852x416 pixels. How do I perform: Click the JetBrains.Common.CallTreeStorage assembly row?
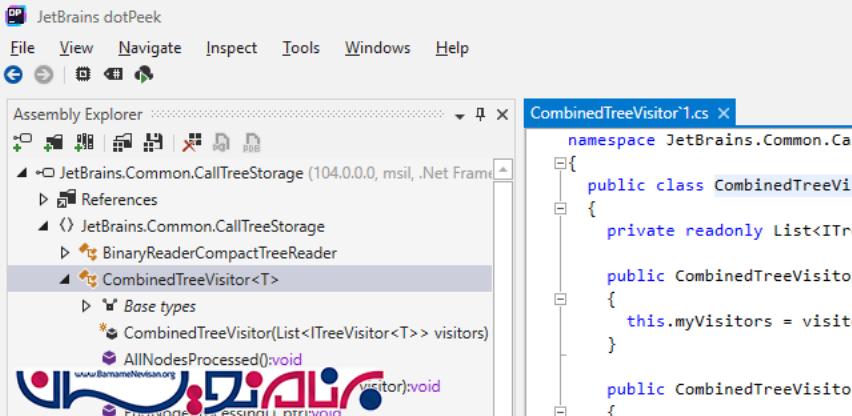tap(250, 173)
